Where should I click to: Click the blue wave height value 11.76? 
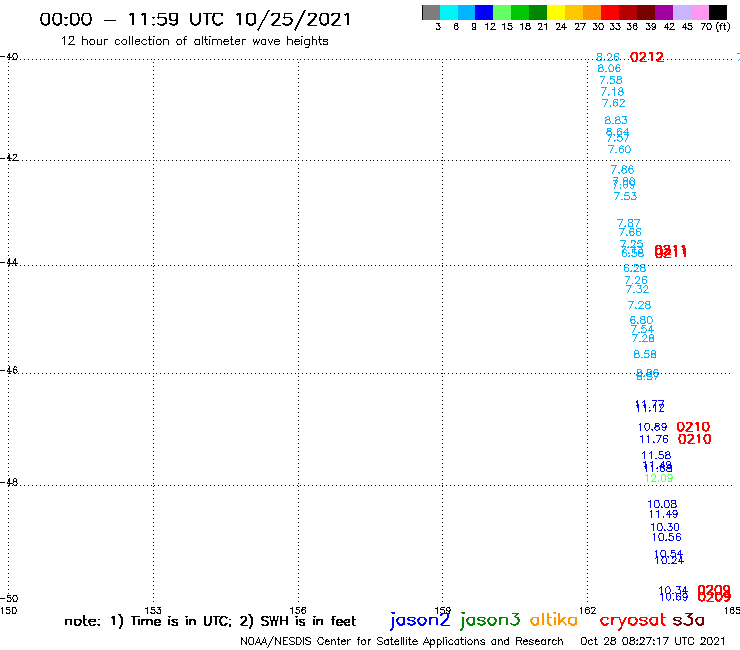pyautogui.click(x=654, y=439)
